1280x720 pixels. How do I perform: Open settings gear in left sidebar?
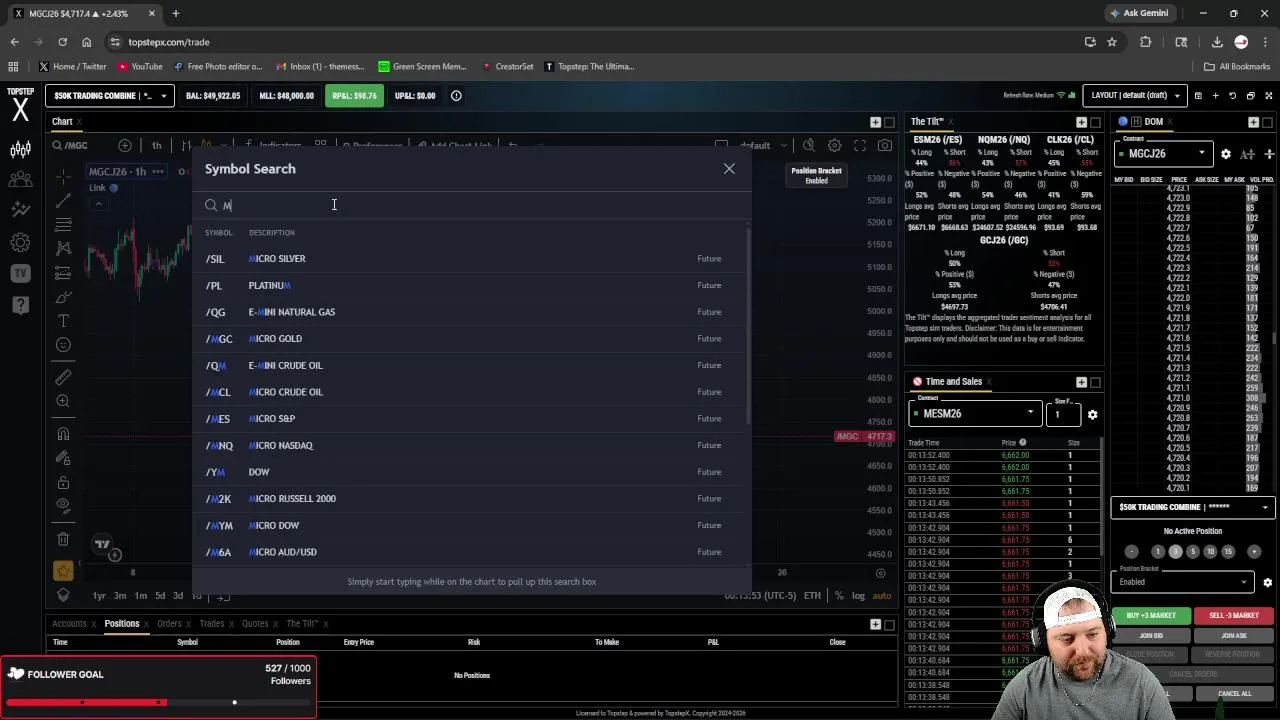click(x=20, y=242)
